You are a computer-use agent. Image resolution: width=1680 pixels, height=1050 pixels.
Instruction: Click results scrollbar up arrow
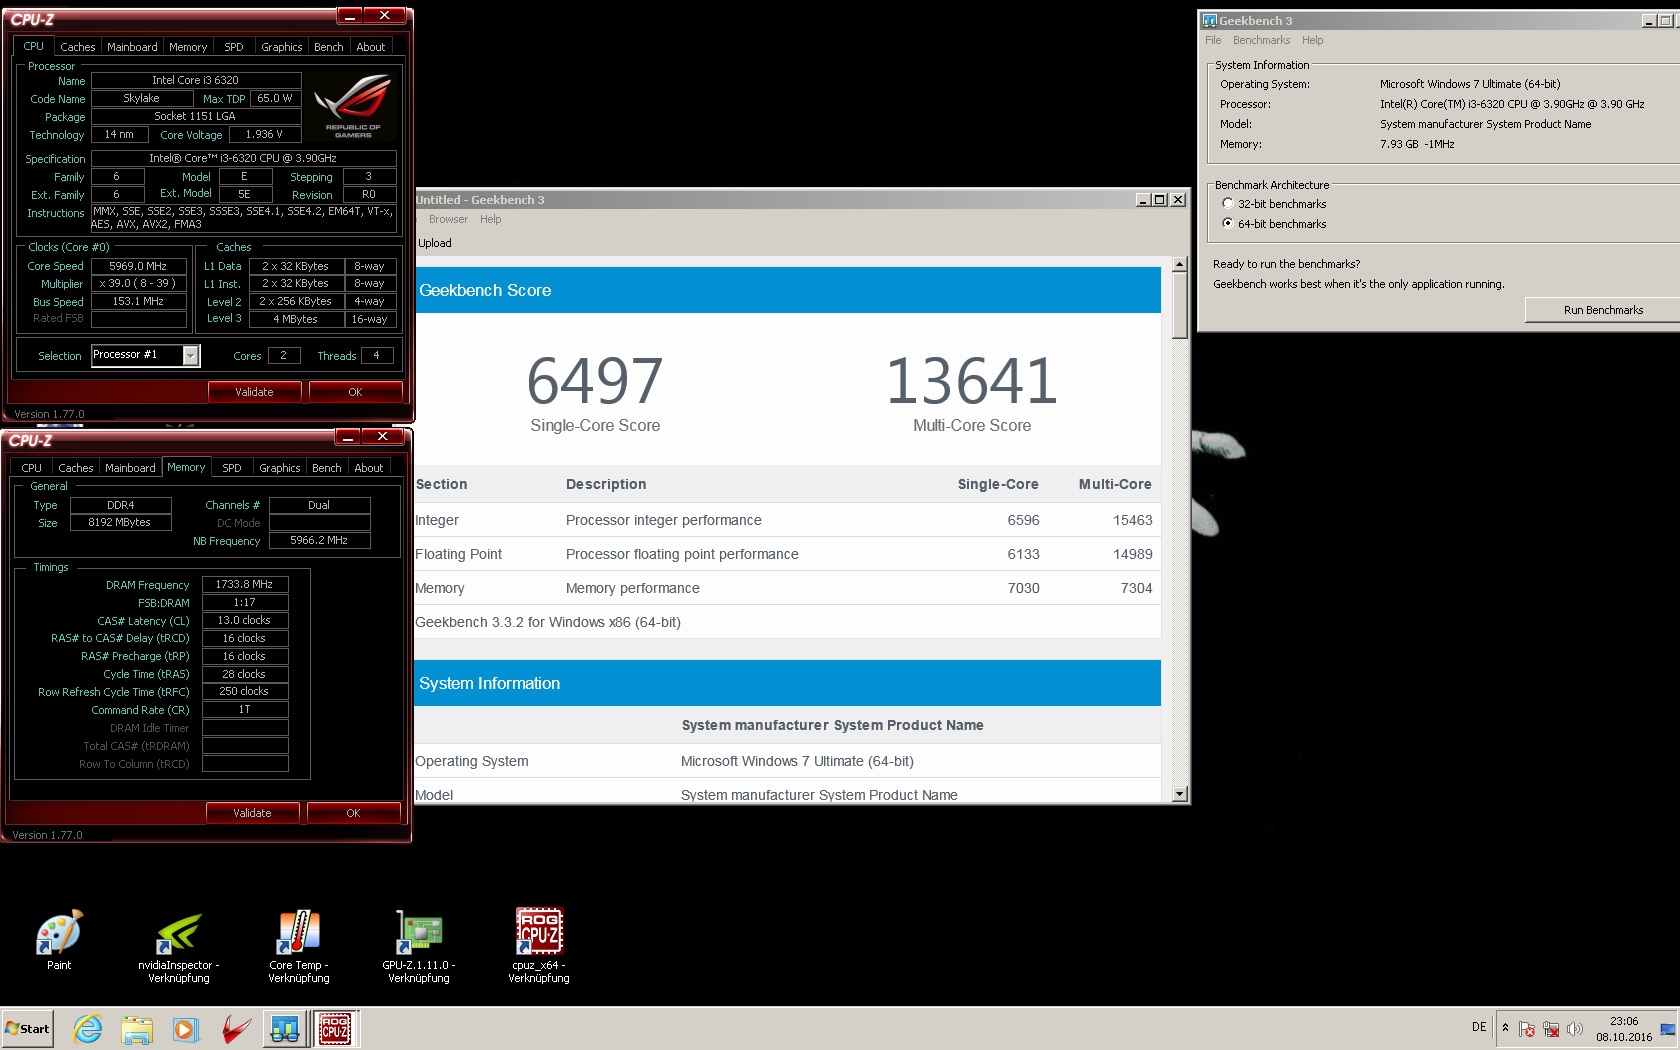pos(1180,264)
